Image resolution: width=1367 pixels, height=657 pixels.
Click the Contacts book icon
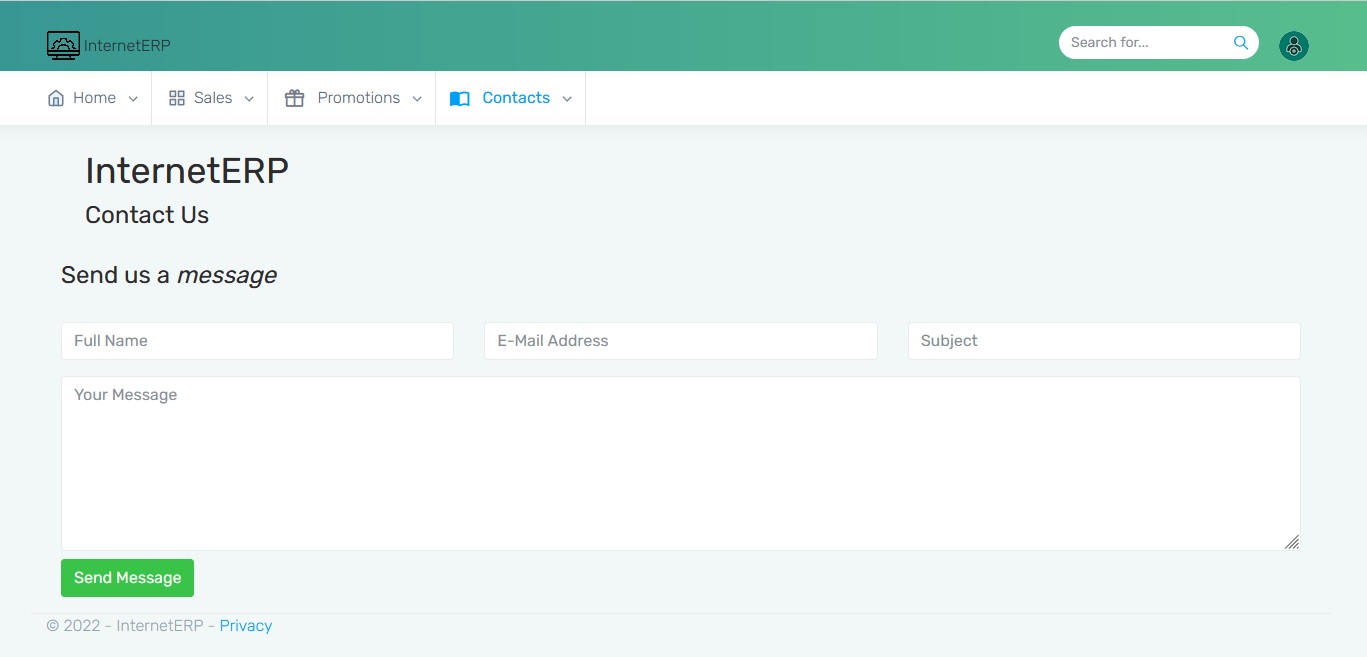[460, 98]
